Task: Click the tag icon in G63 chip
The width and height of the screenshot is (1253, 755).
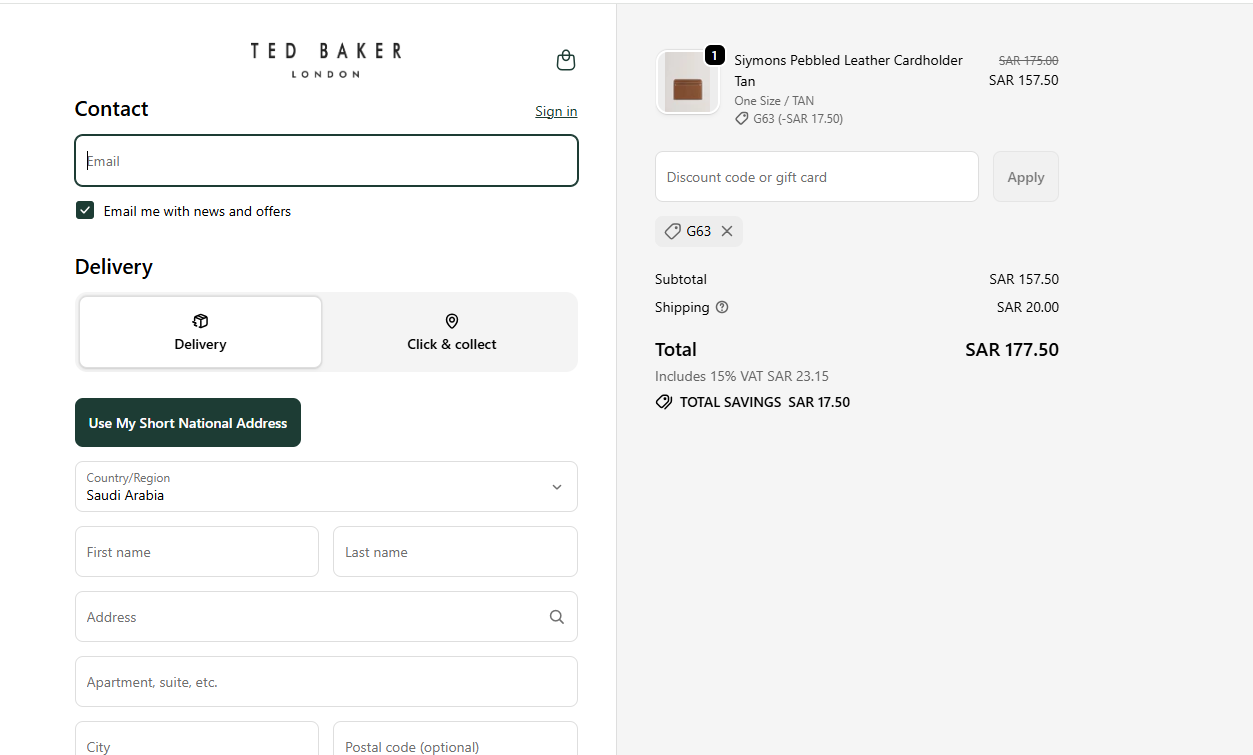Action: click(673, 231)
